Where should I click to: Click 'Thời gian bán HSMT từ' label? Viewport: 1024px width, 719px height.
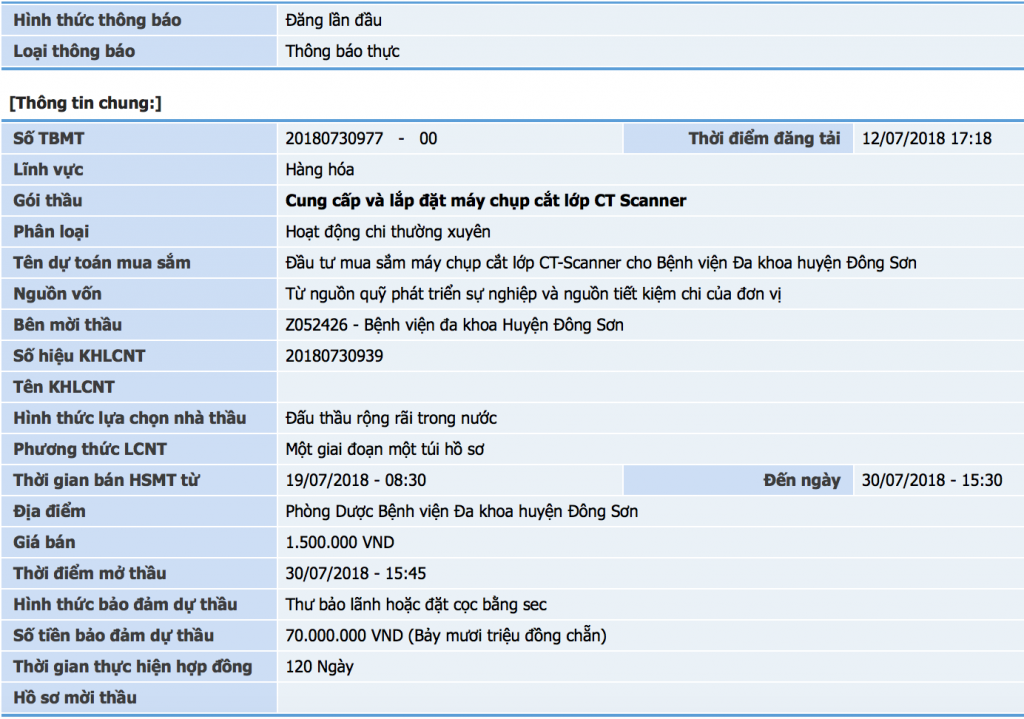pos(106,480)
